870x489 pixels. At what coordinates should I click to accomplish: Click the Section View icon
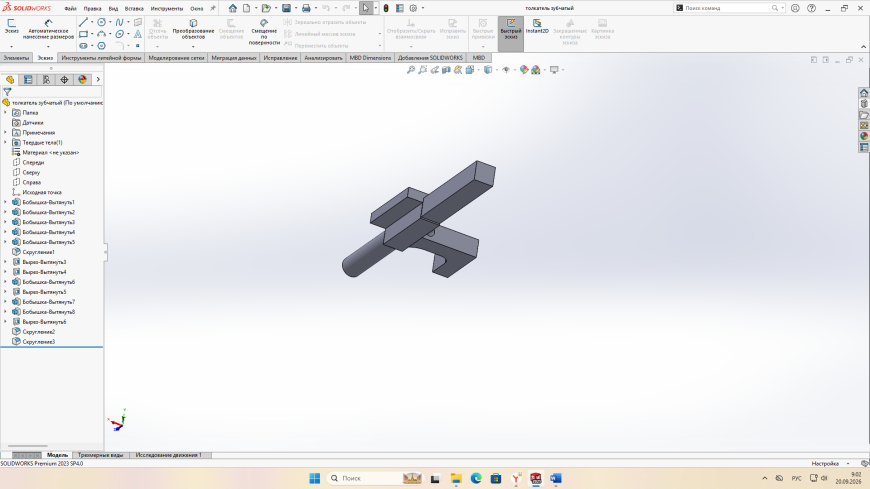(447, 70)
